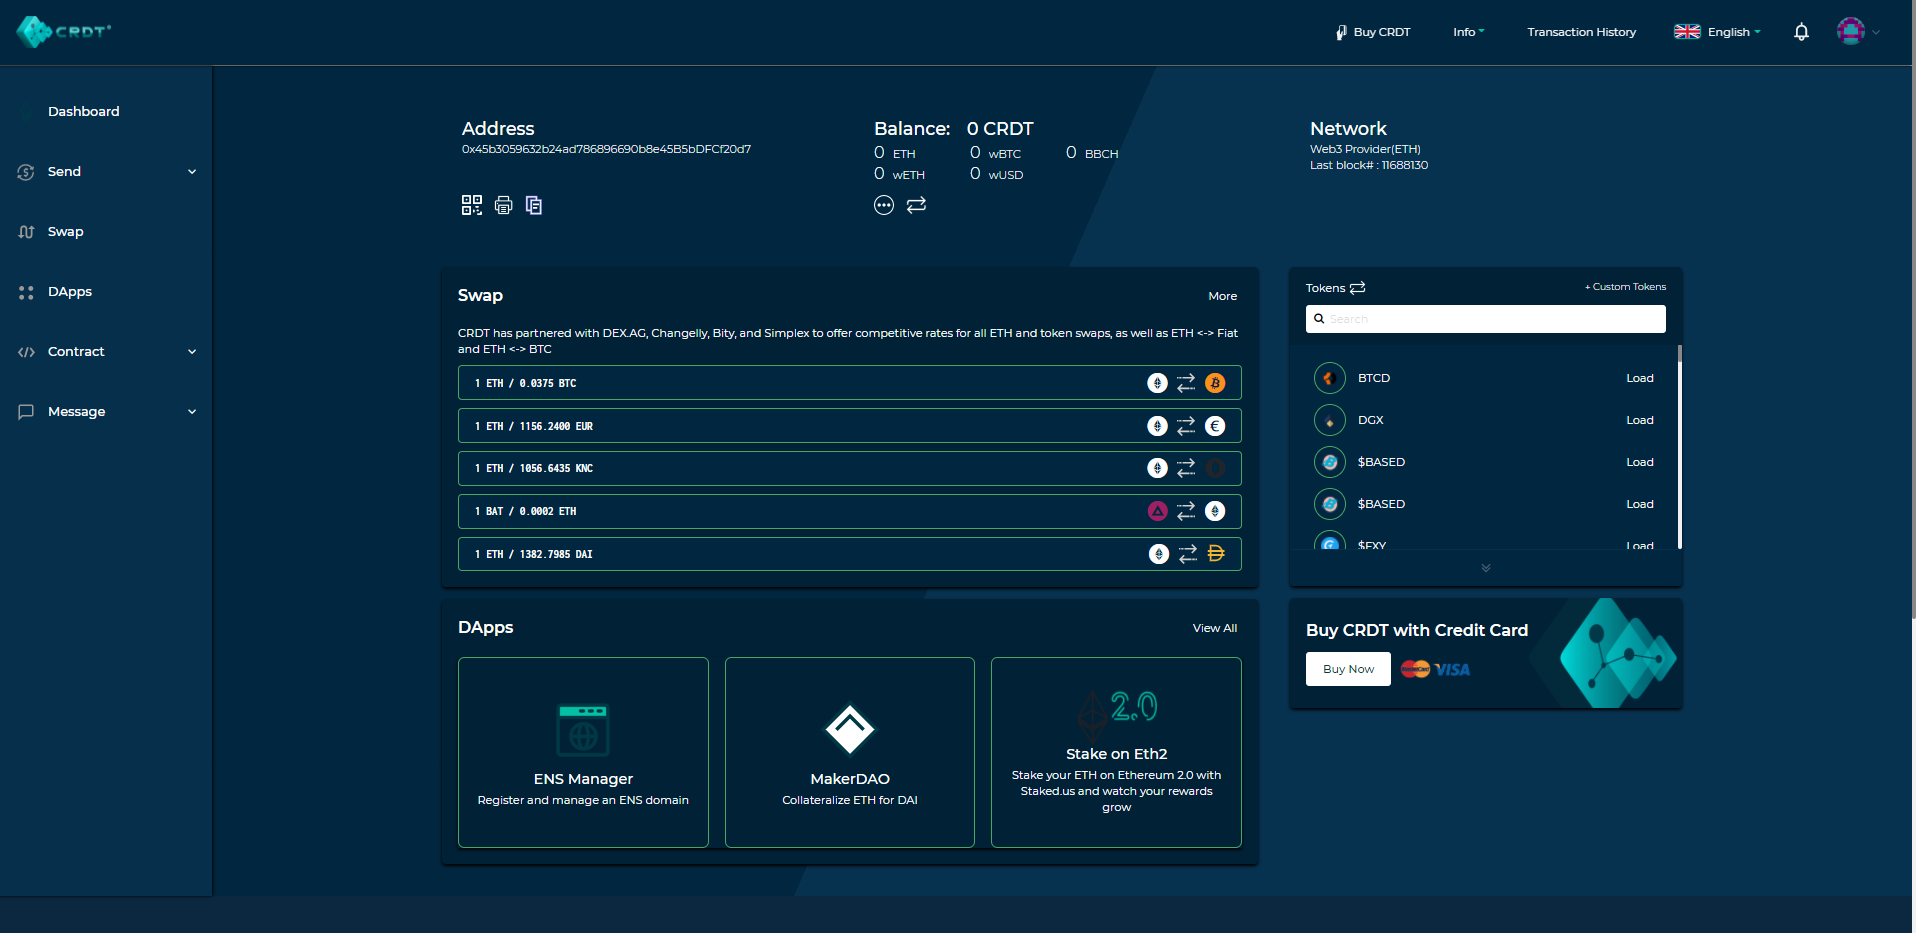Viewport: 1916px width, 933px height.
Task: Click the token search input field
Action: pos(1486,319)
